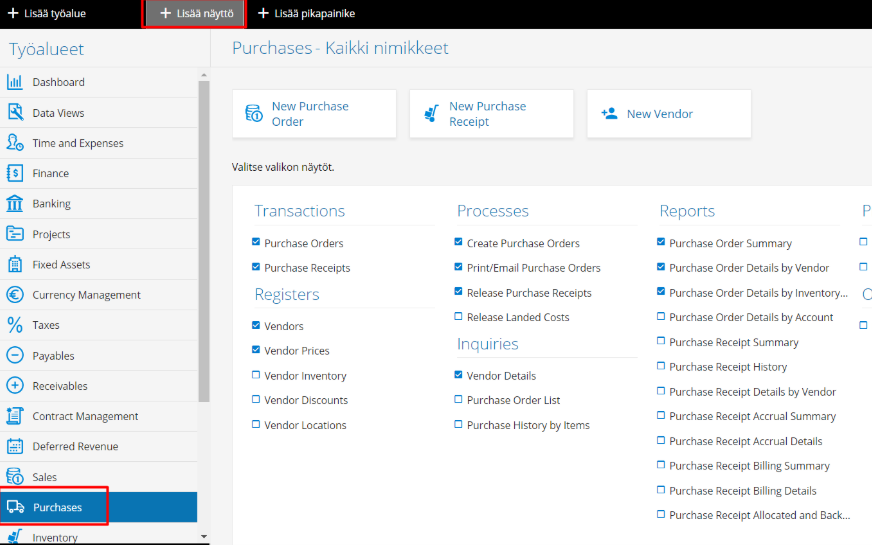Click the Payables minus circle icon
This screenshot has width=872, height=545.
(14, 355)
